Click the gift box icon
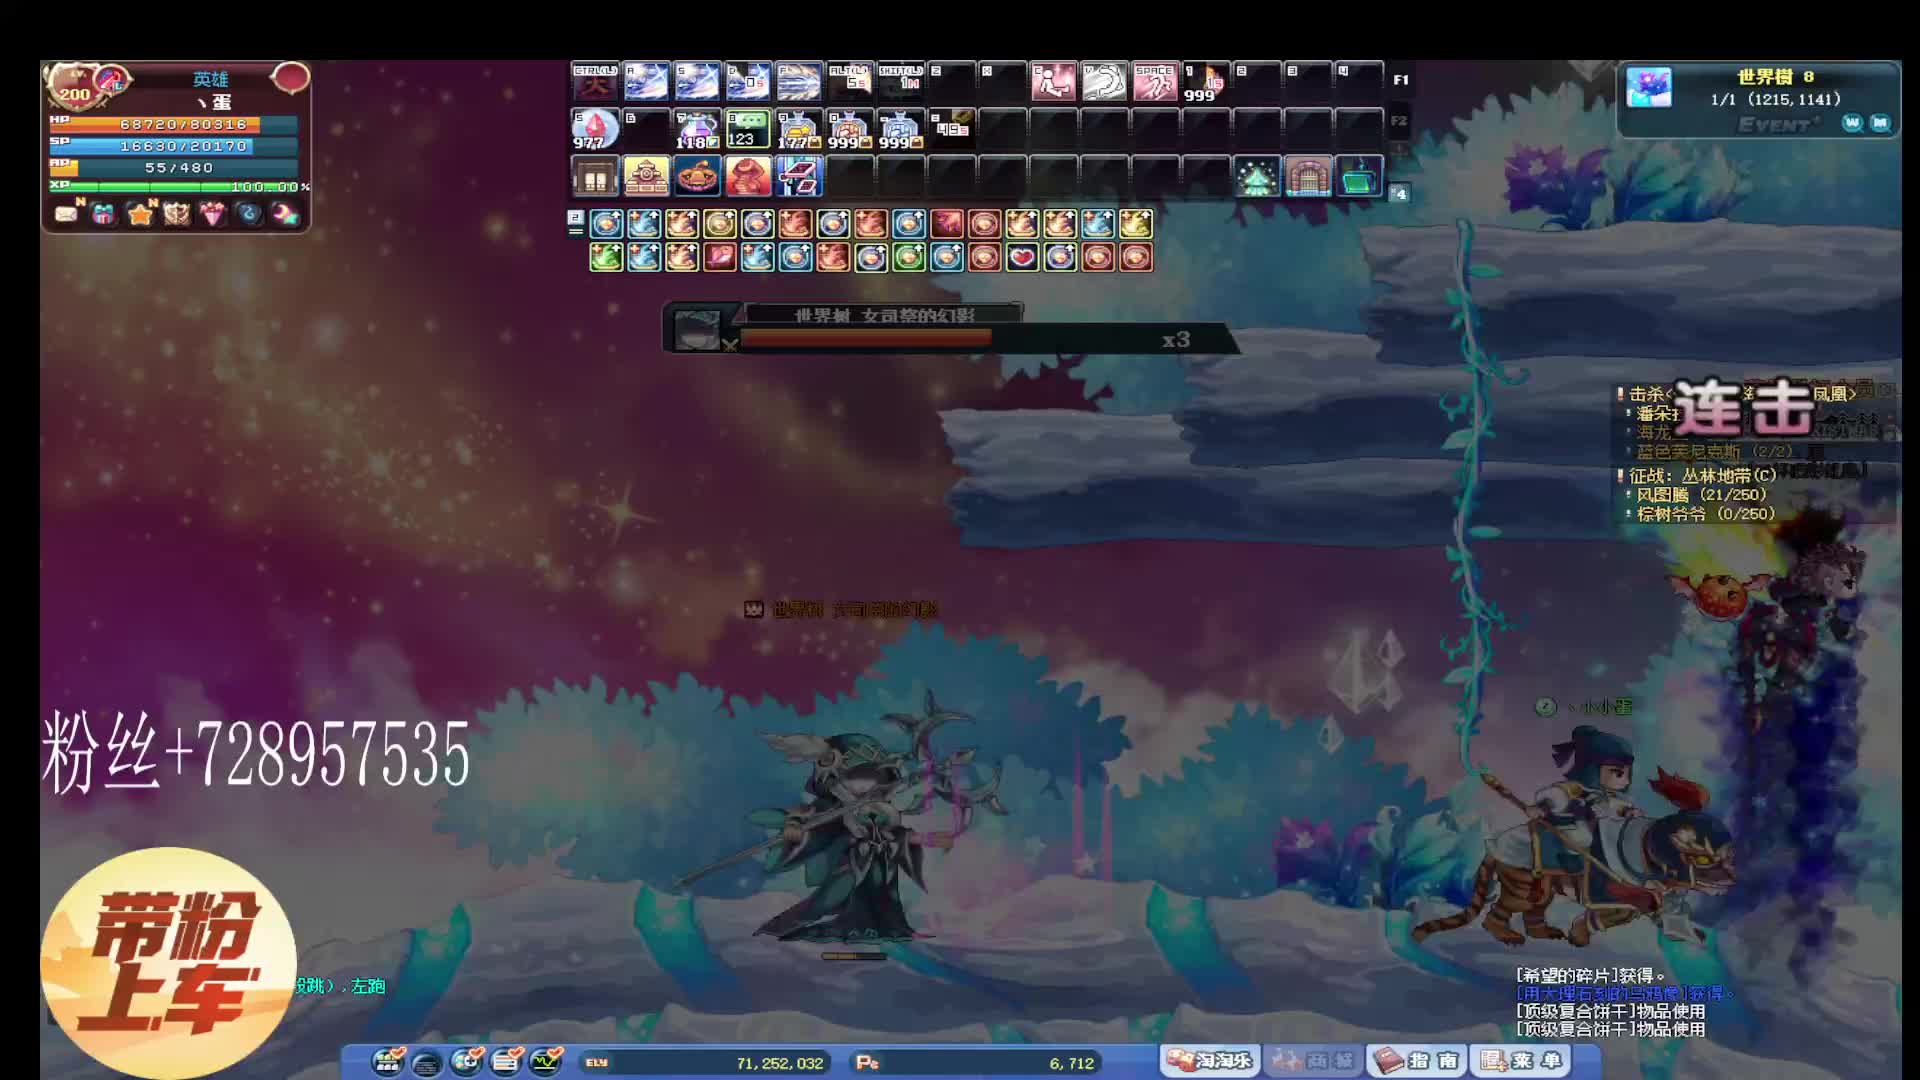1920x1080 pixels. [x=103, y=214]
